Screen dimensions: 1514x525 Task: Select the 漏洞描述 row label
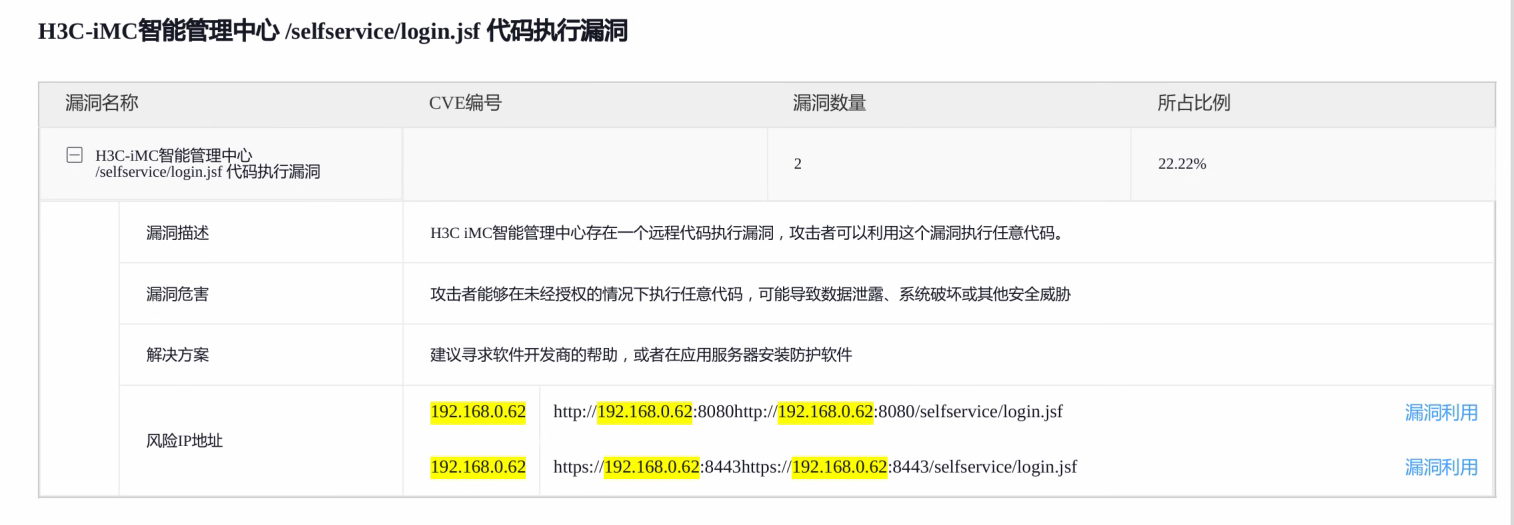(x=178, y=233)
